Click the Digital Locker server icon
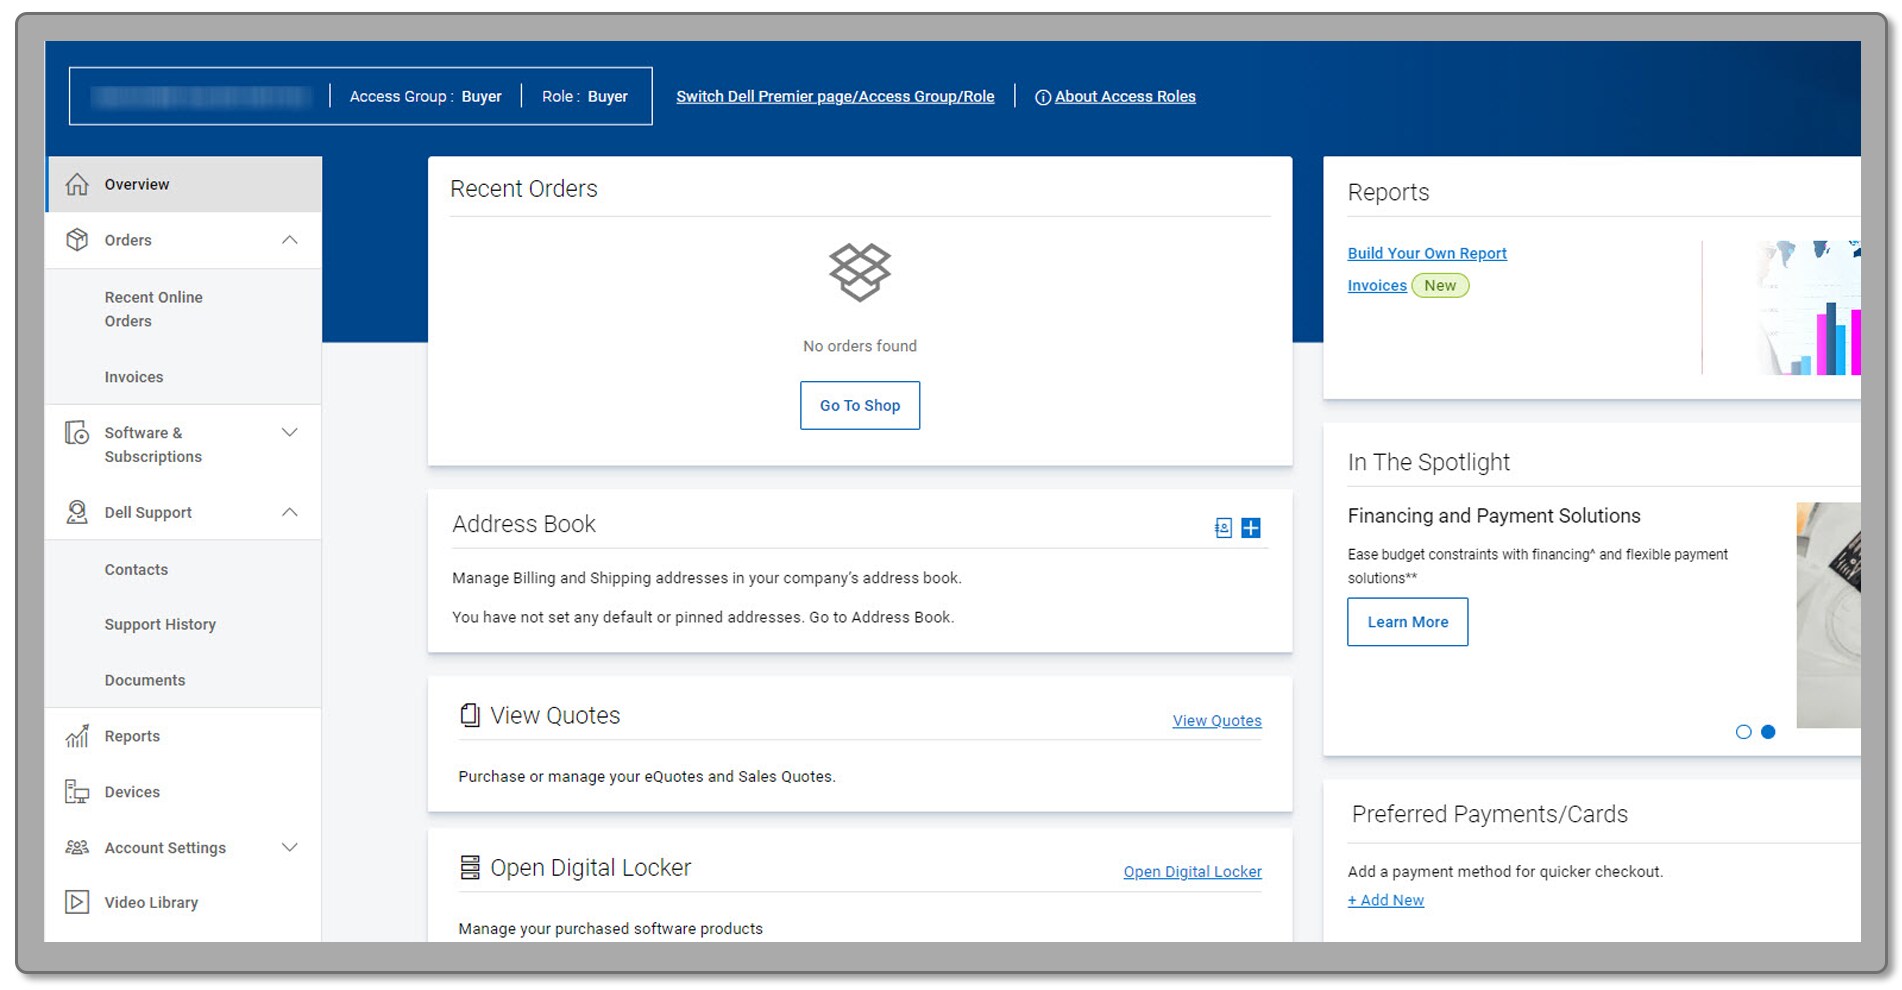1902x990 pixels. pyautogui.click(x=469, y=867)
